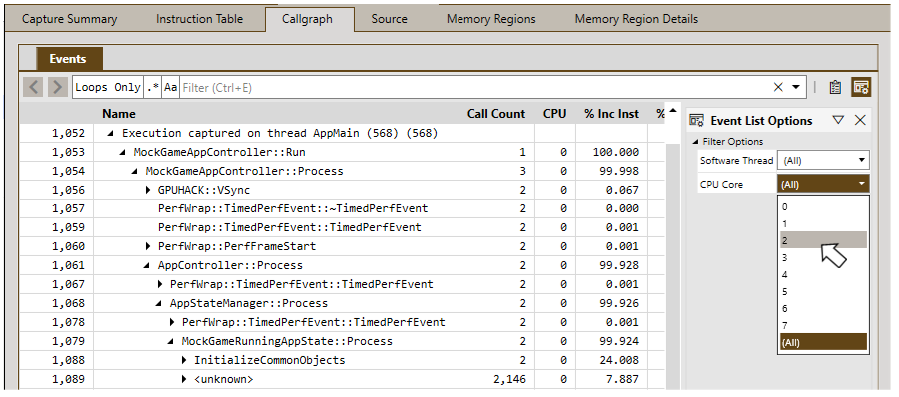Toggle the Event List Options panel icon
899x397 pixels.
pyautogui.click(x=861, y=88)
